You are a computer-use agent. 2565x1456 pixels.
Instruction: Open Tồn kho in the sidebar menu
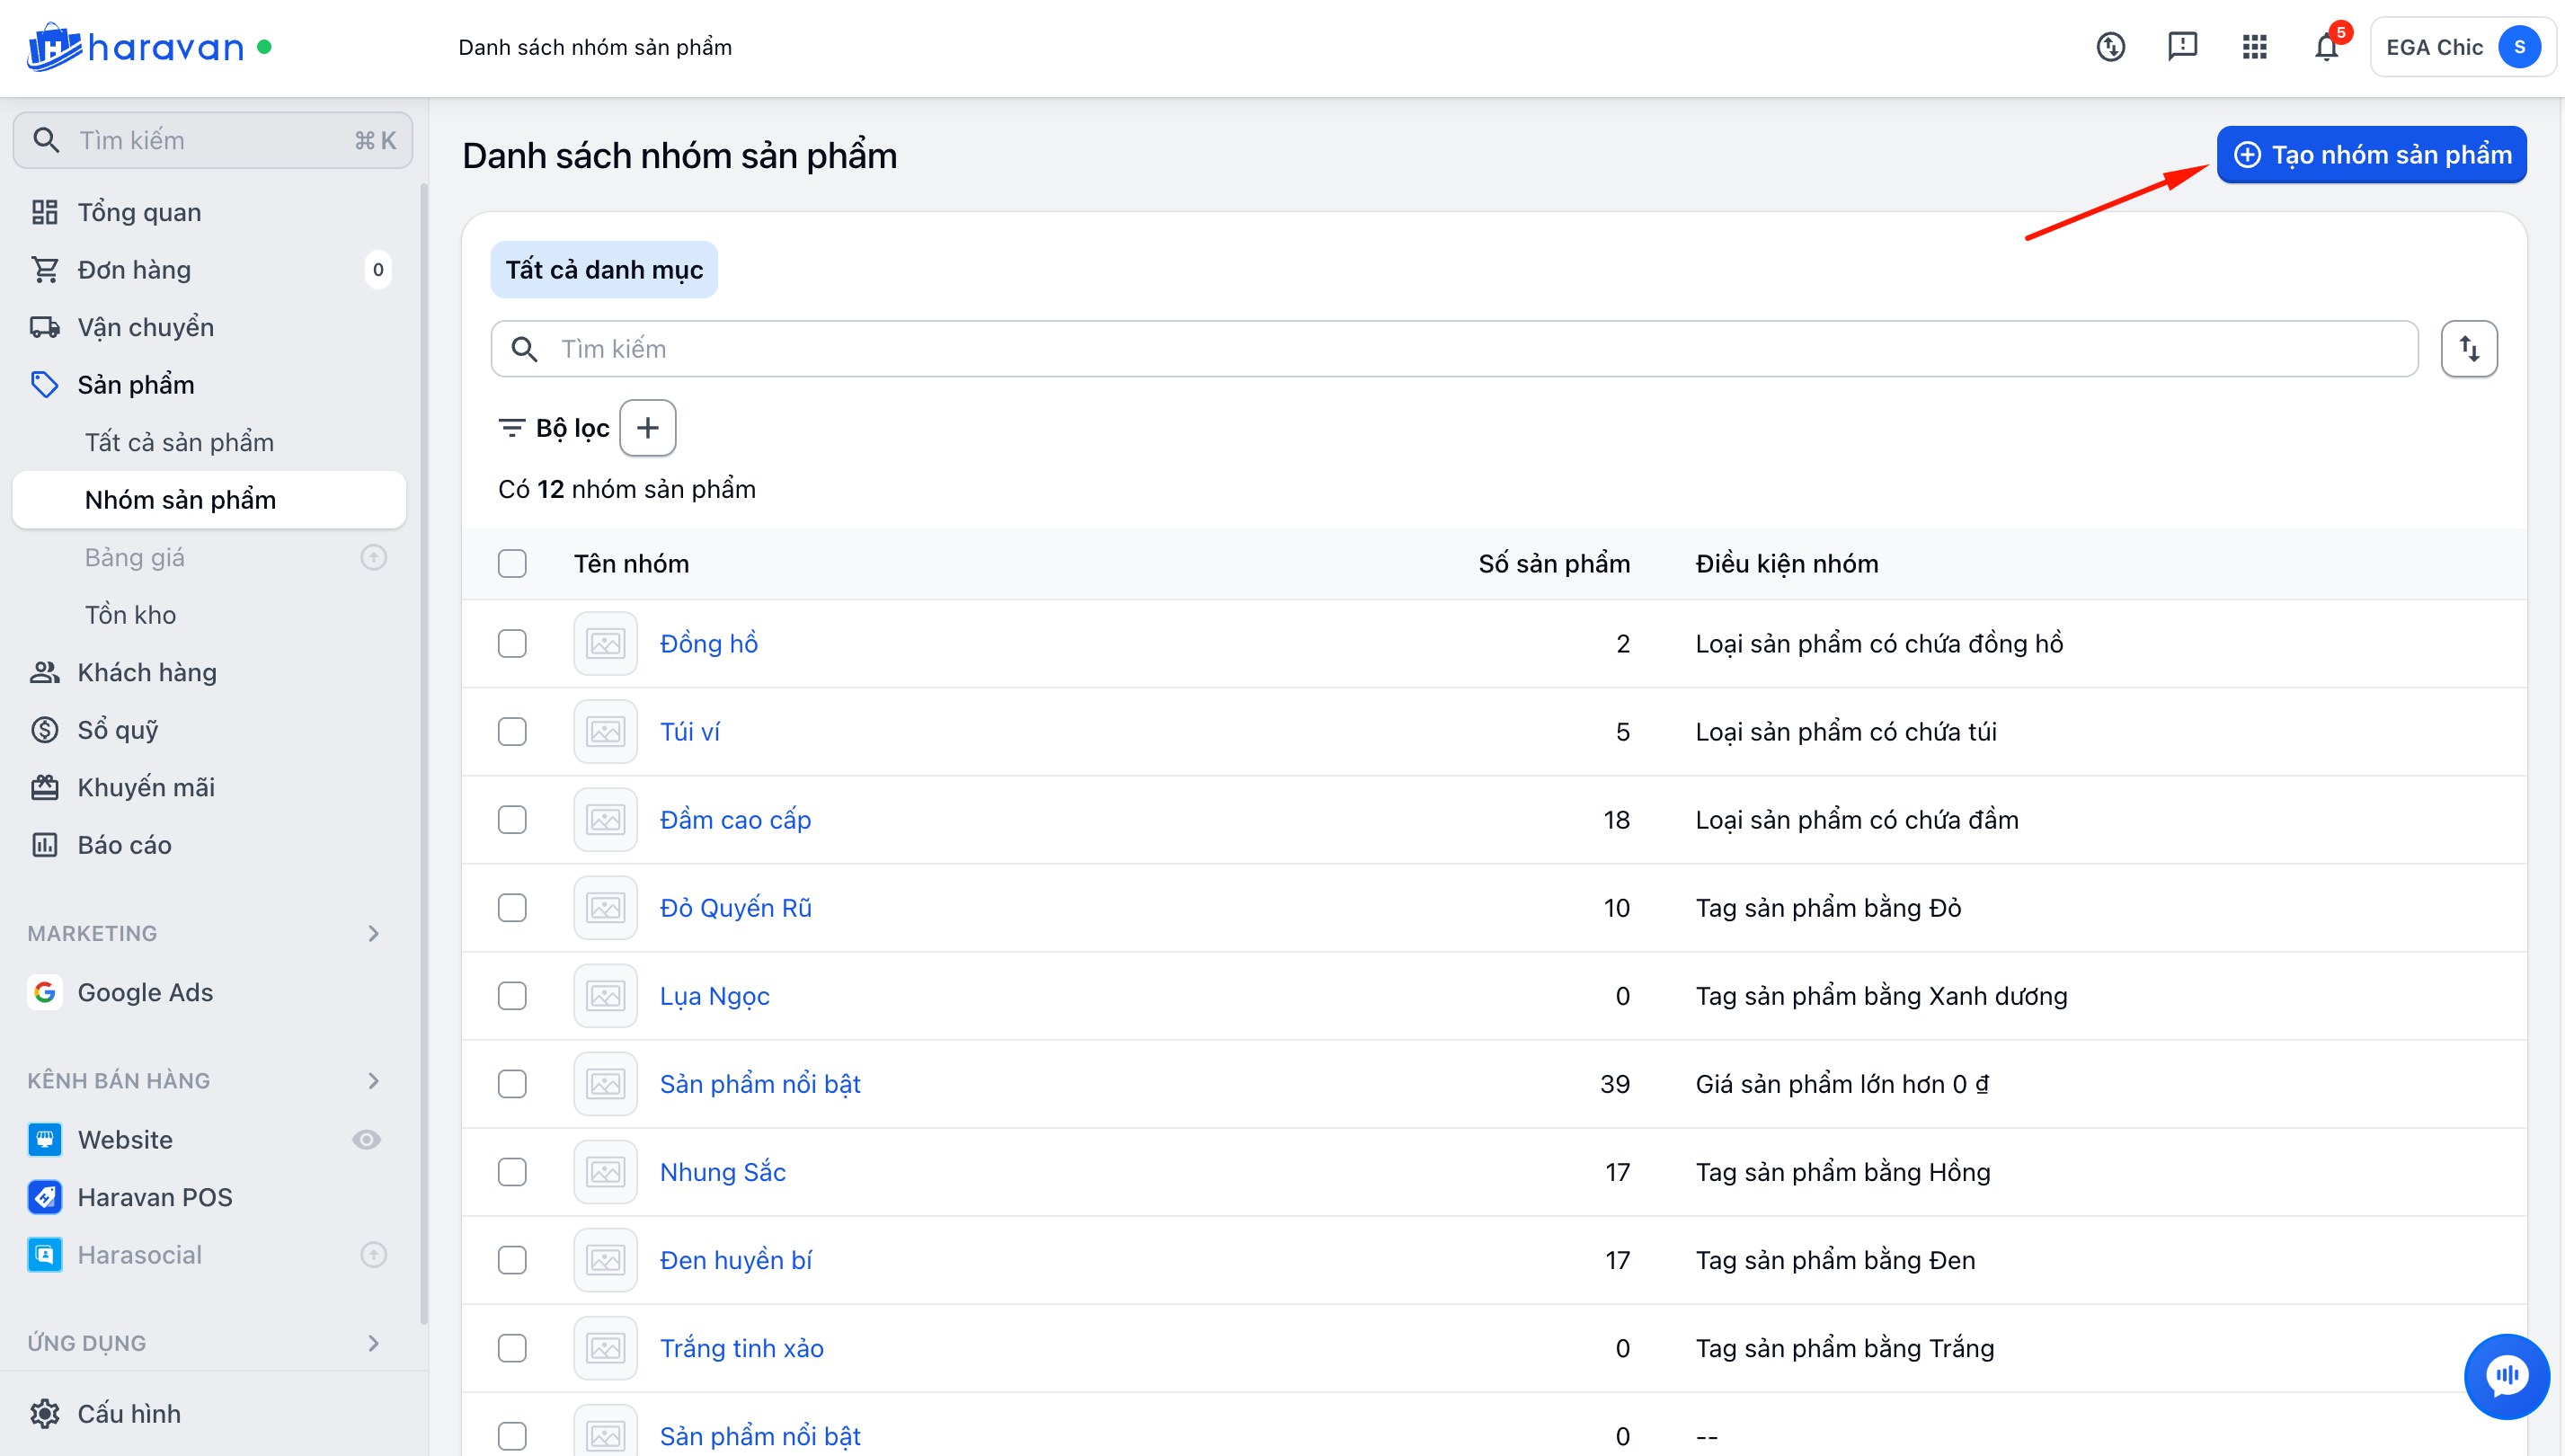click(130, 614)
